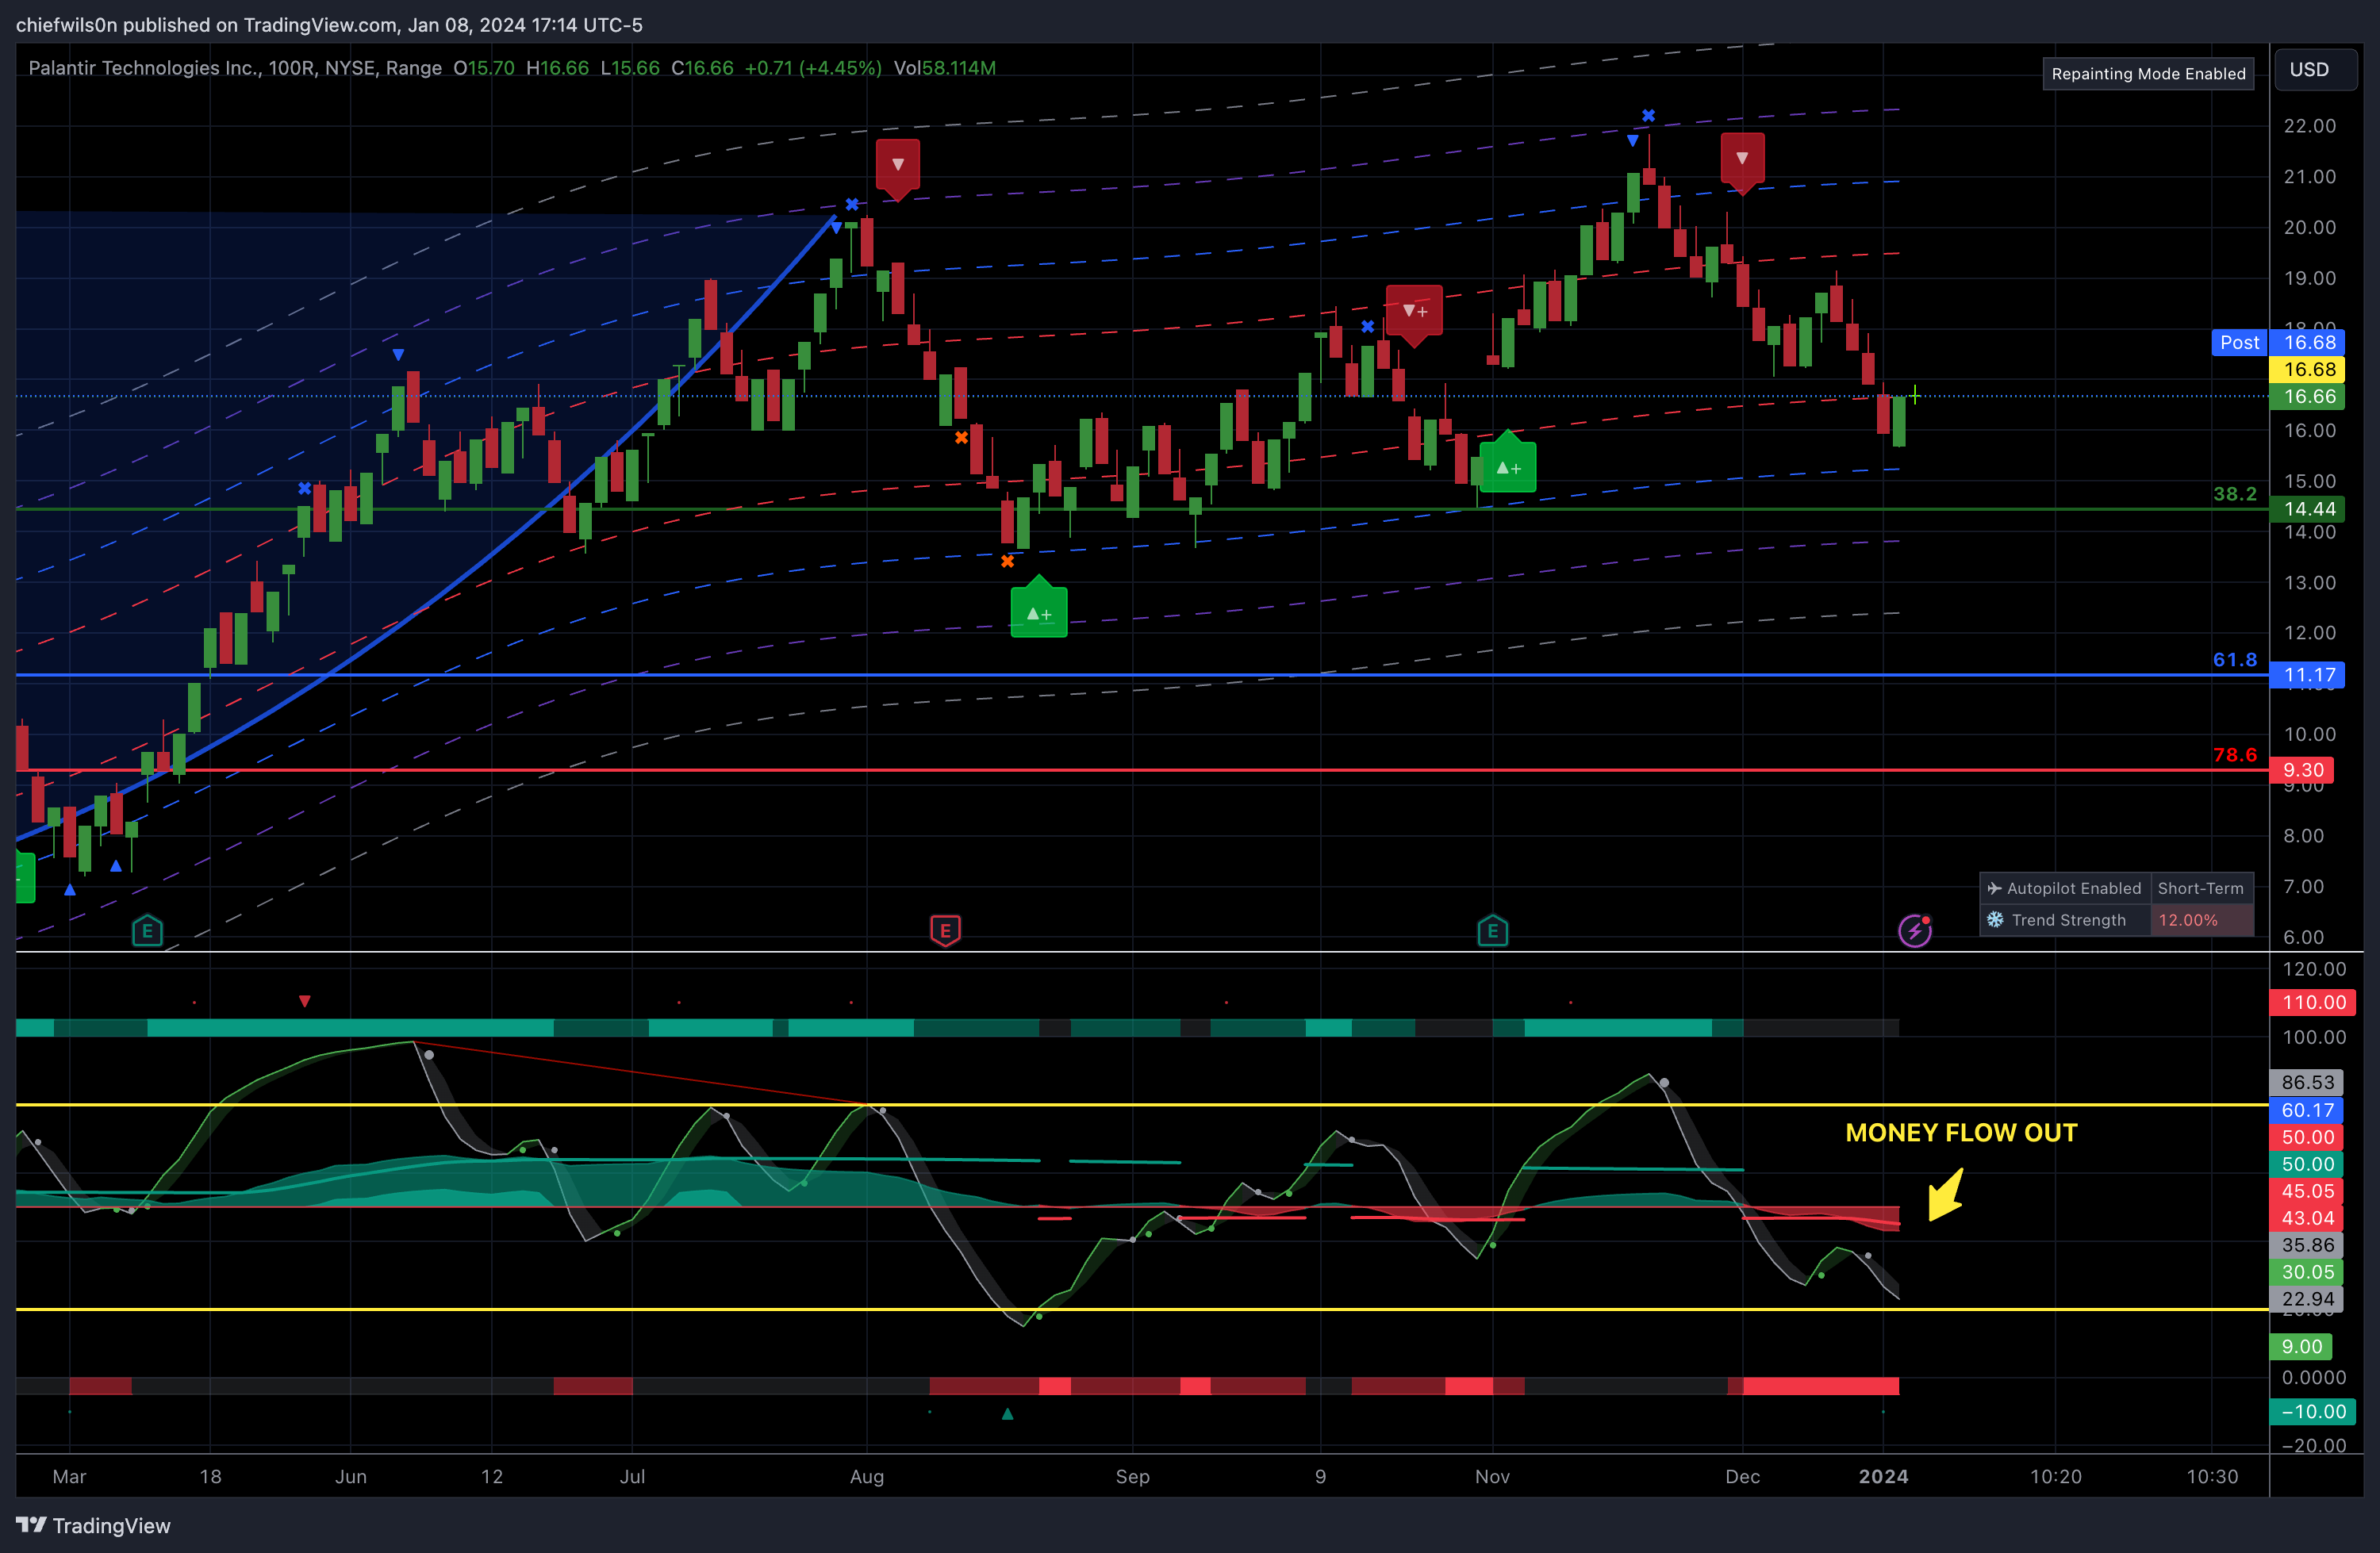
Task: Click the Autopilot Enabled text
Action: click(2074, 888)
